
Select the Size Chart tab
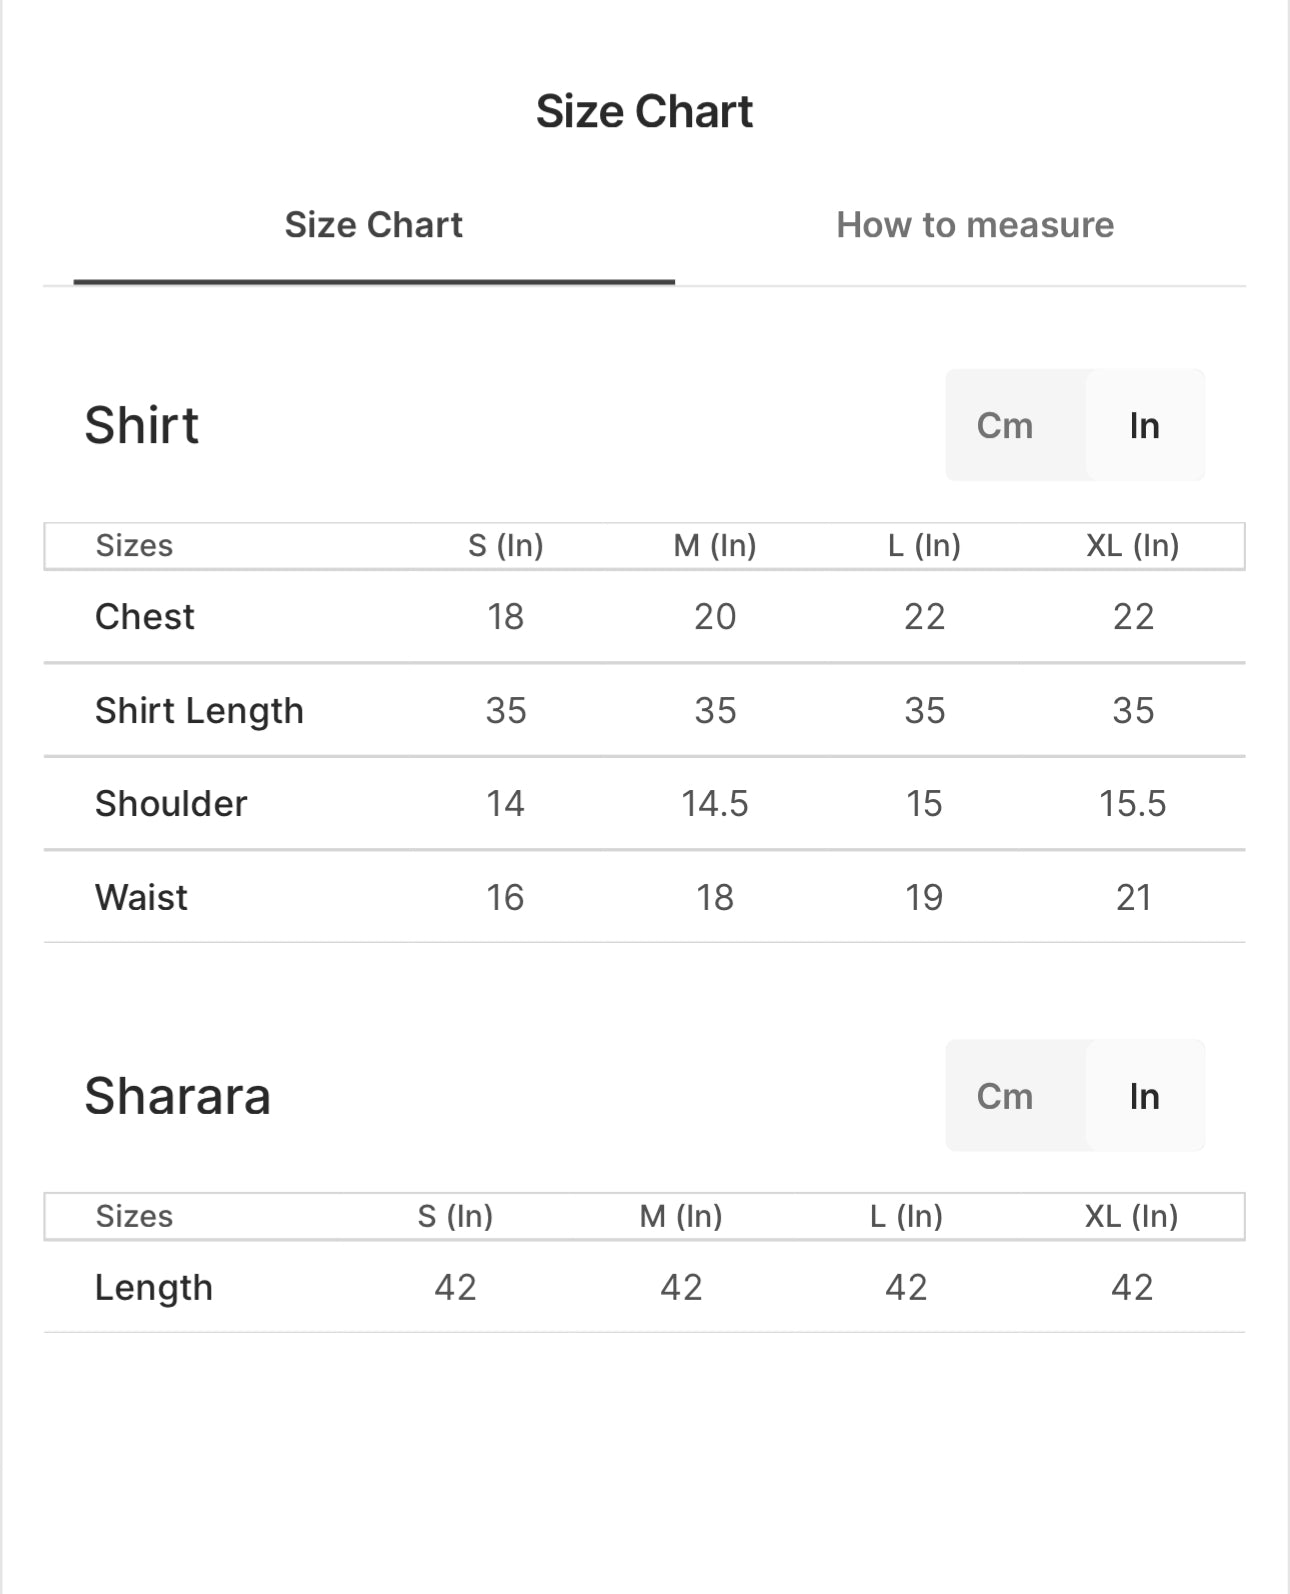click(374, 225)
